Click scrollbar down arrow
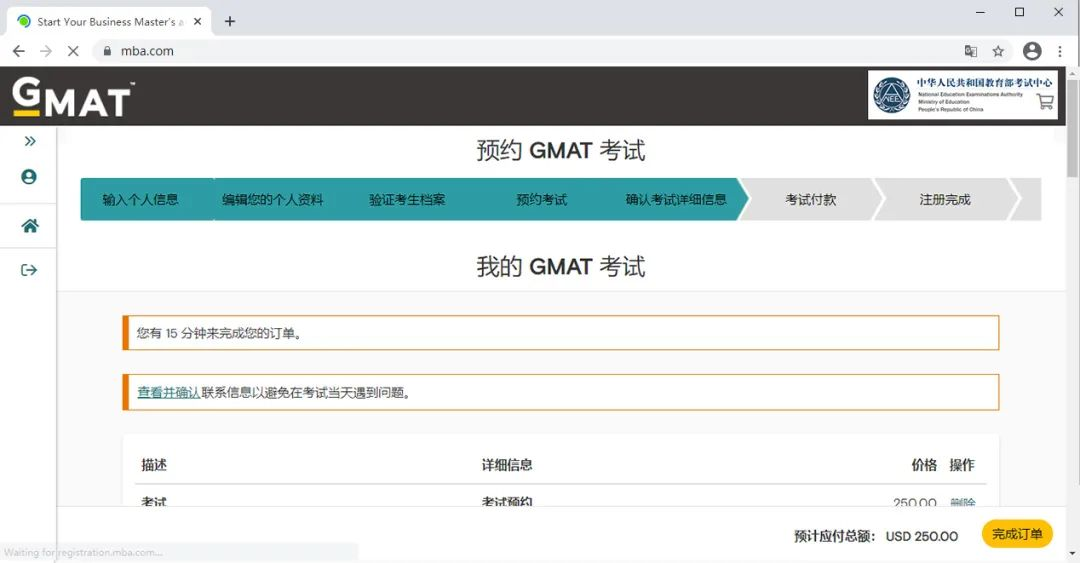This screenshot has width=1080, height=563. pos(1072,553)
